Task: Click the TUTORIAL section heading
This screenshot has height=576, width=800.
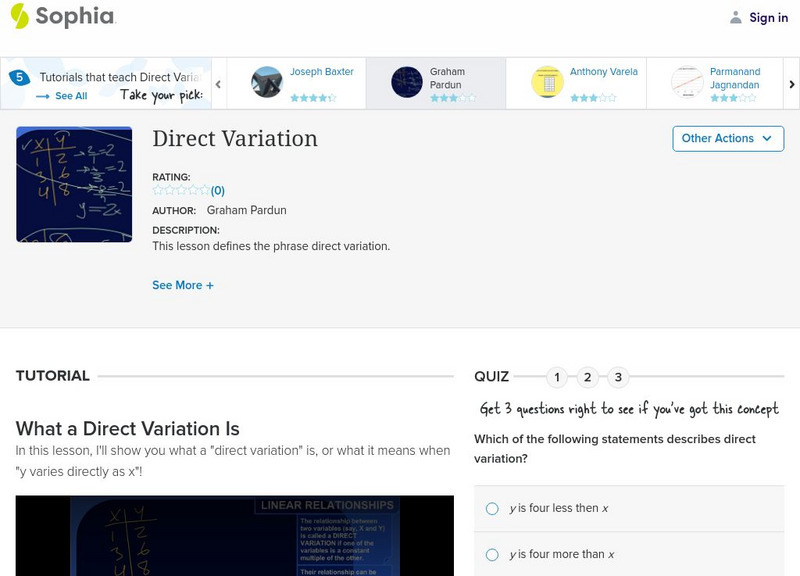Action: click(x=53, y=376)
